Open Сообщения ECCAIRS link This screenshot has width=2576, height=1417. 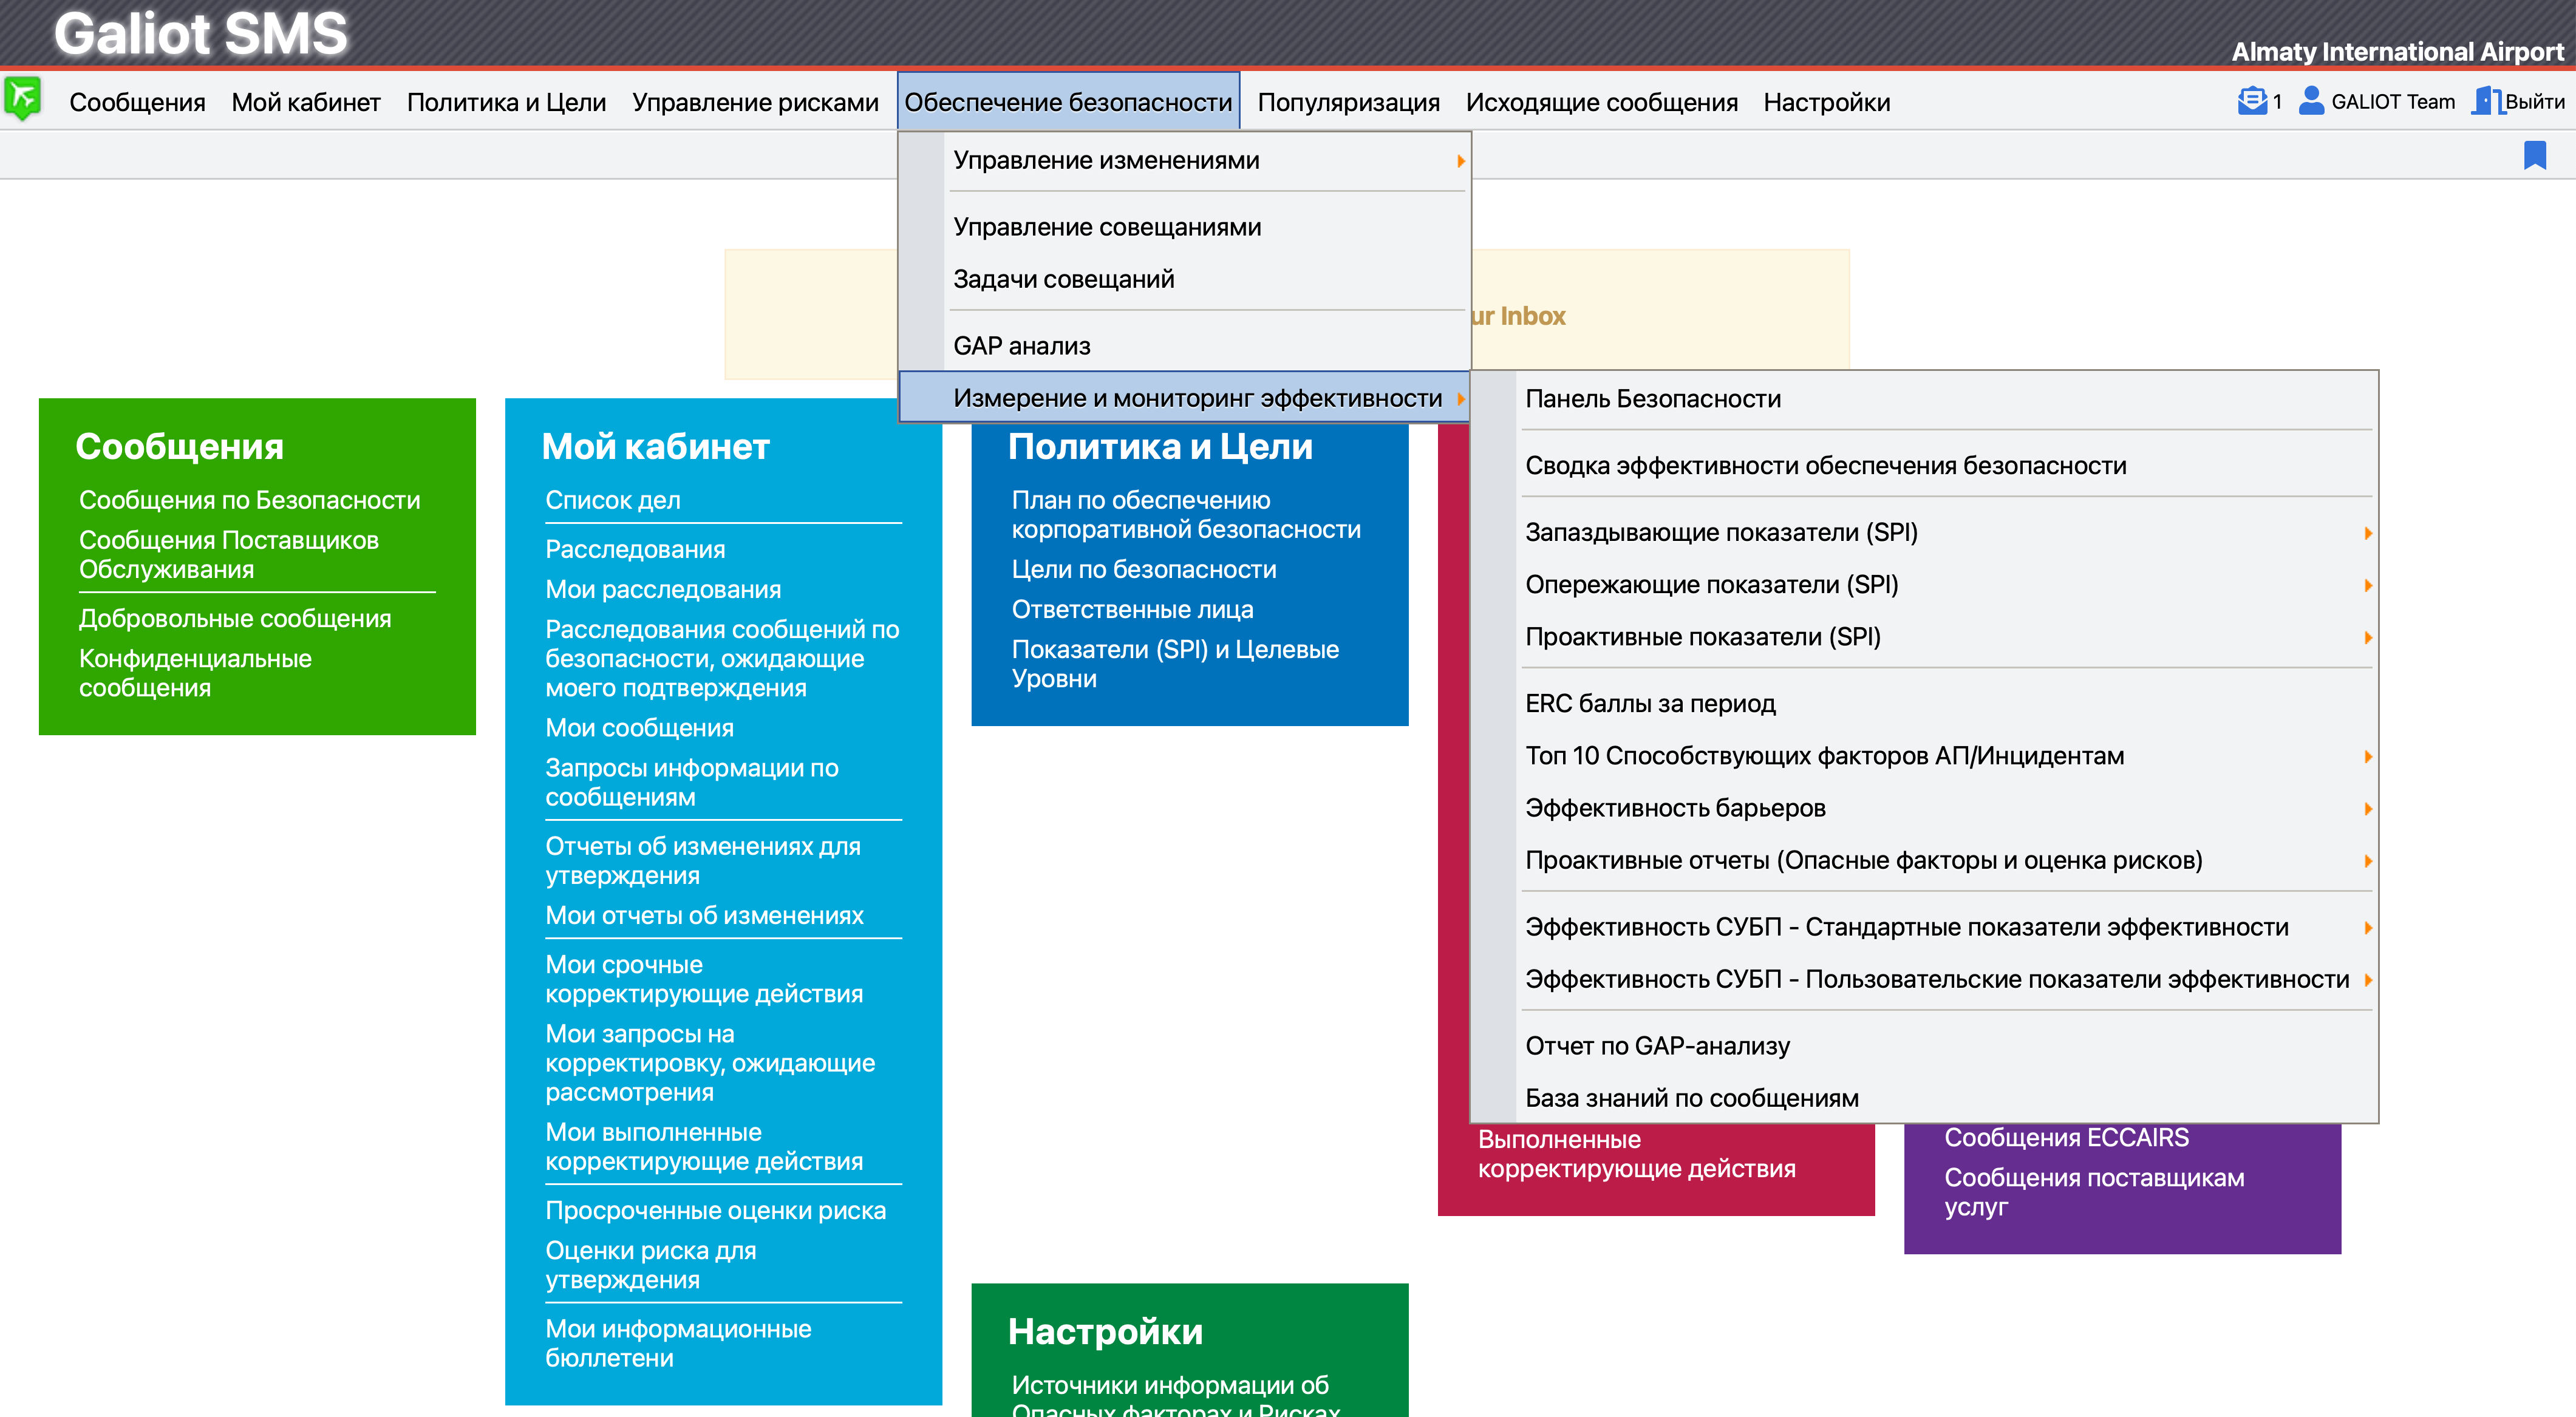click(2066, 1138)
